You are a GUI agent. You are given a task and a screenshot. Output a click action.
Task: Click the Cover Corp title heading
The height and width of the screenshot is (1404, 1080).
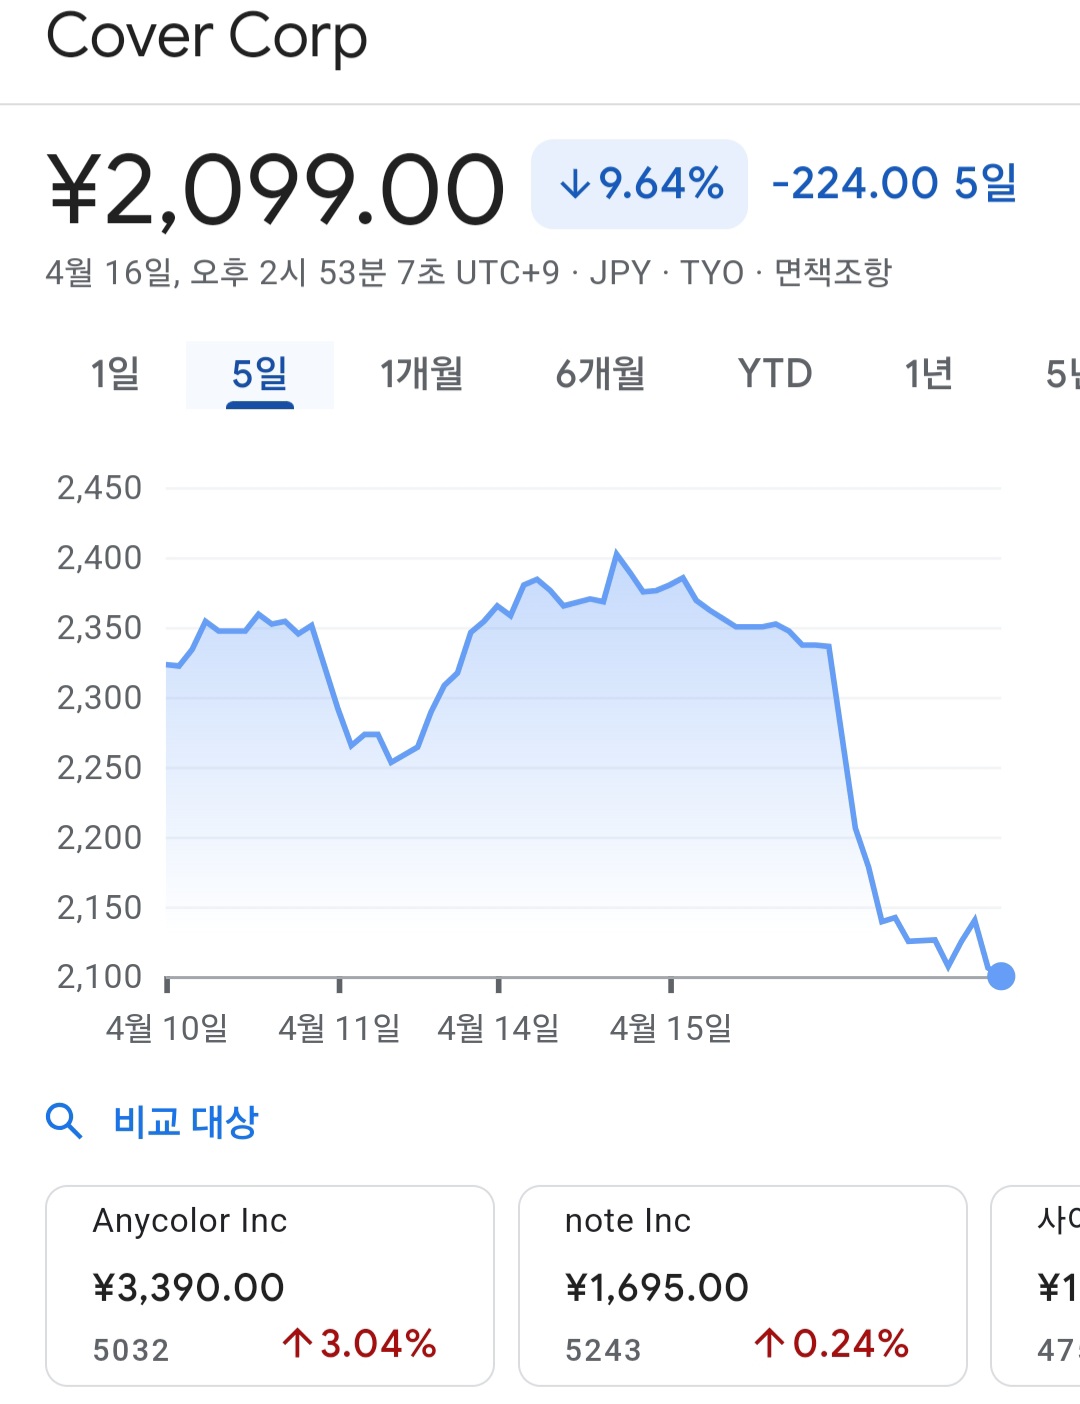[x=207, y=38]
